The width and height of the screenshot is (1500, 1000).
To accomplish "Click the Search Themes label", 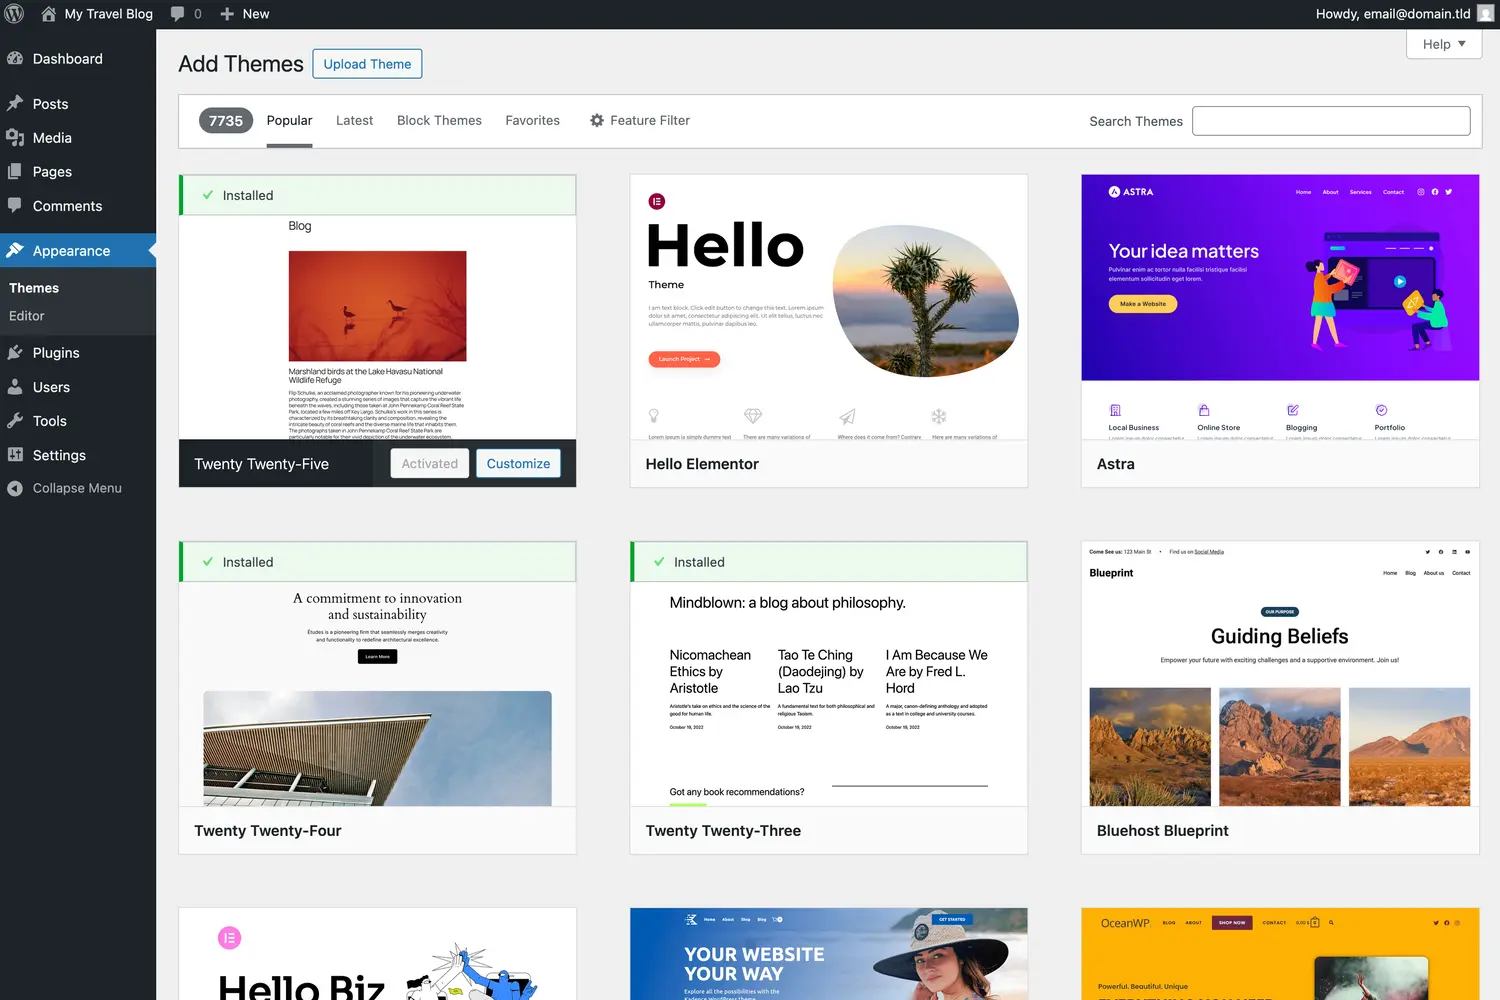I will (x=1136, y=121).
